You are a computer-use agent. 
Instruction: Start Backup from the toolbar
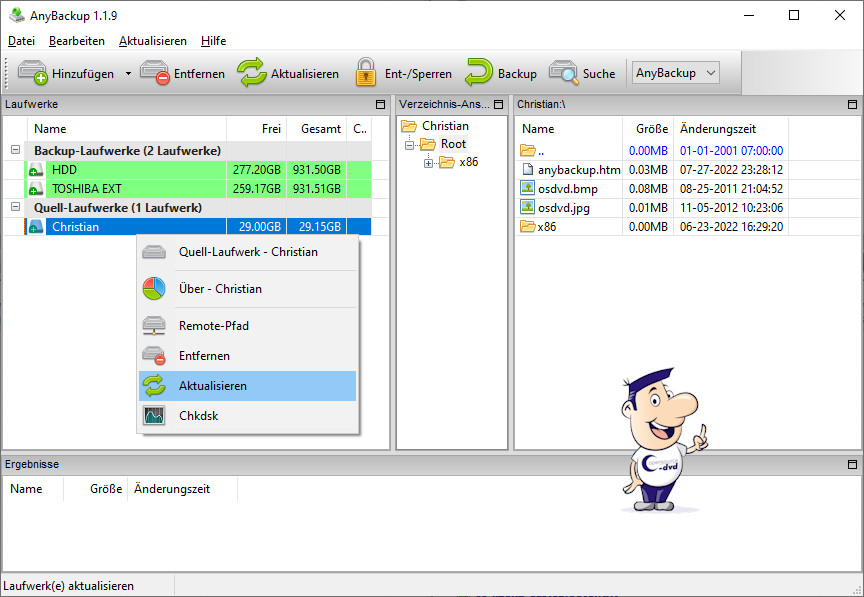coord(479,73)
